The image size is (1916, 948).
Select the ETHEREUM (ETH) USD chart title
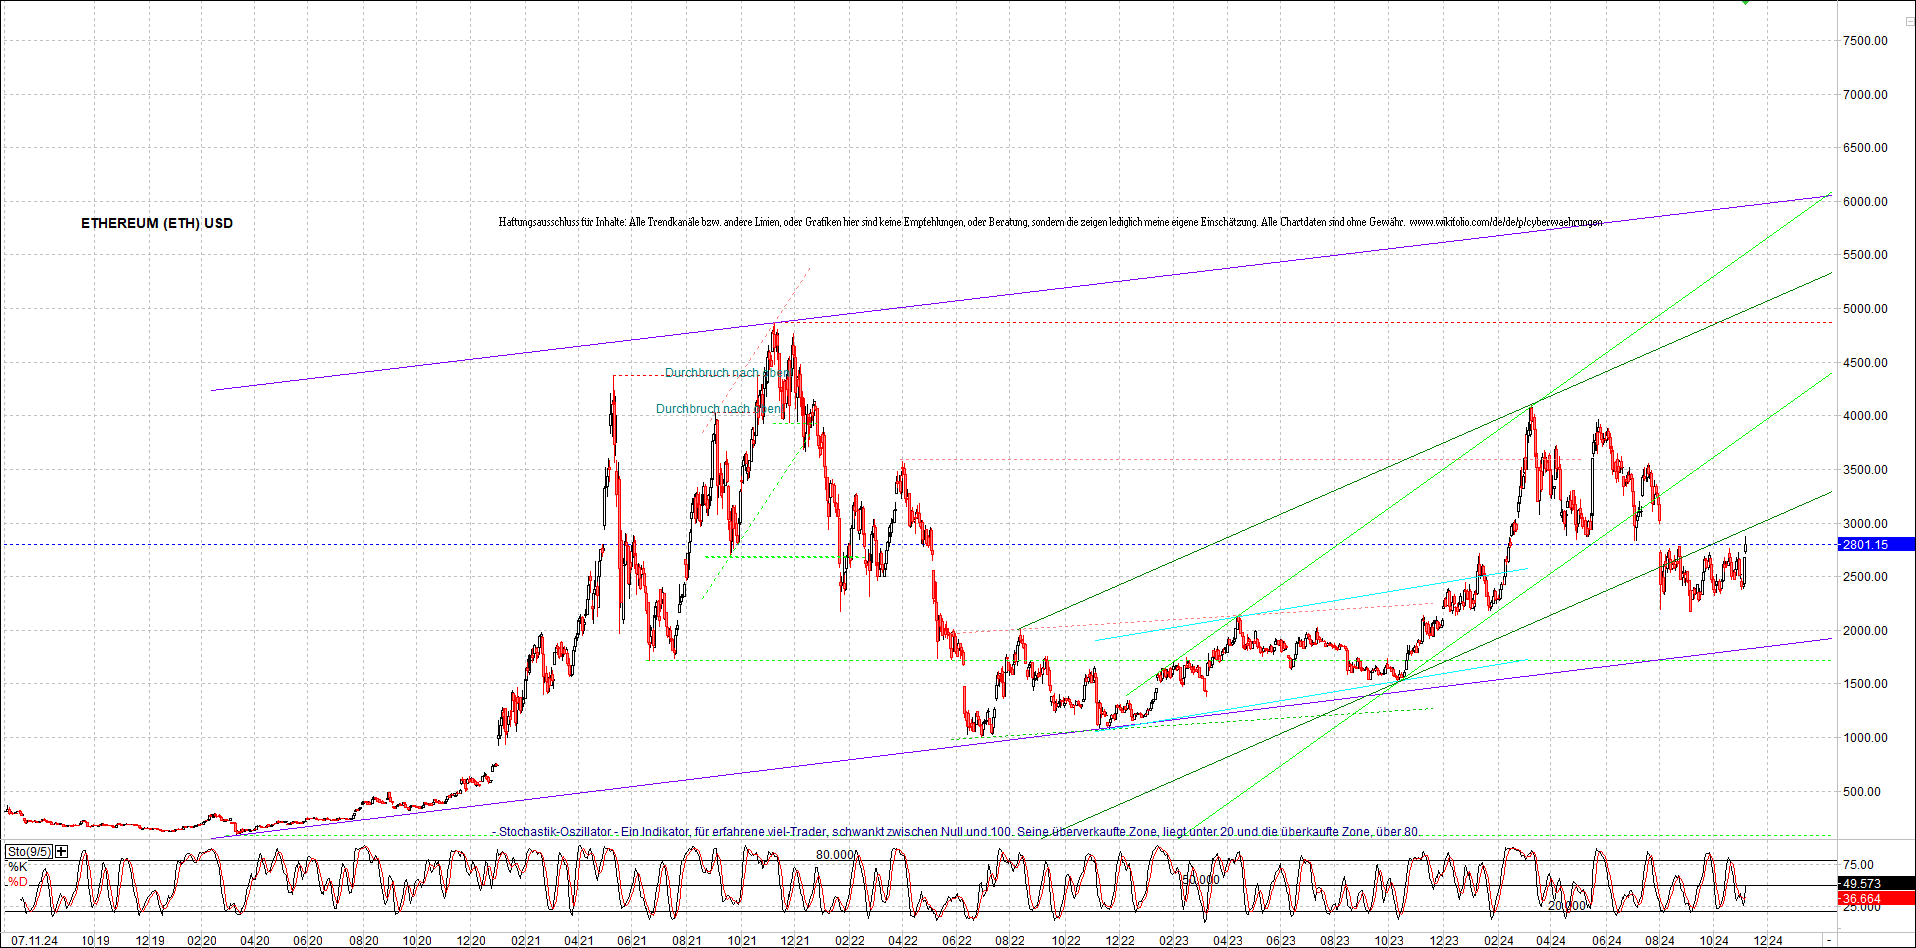(x=157, y=223)
